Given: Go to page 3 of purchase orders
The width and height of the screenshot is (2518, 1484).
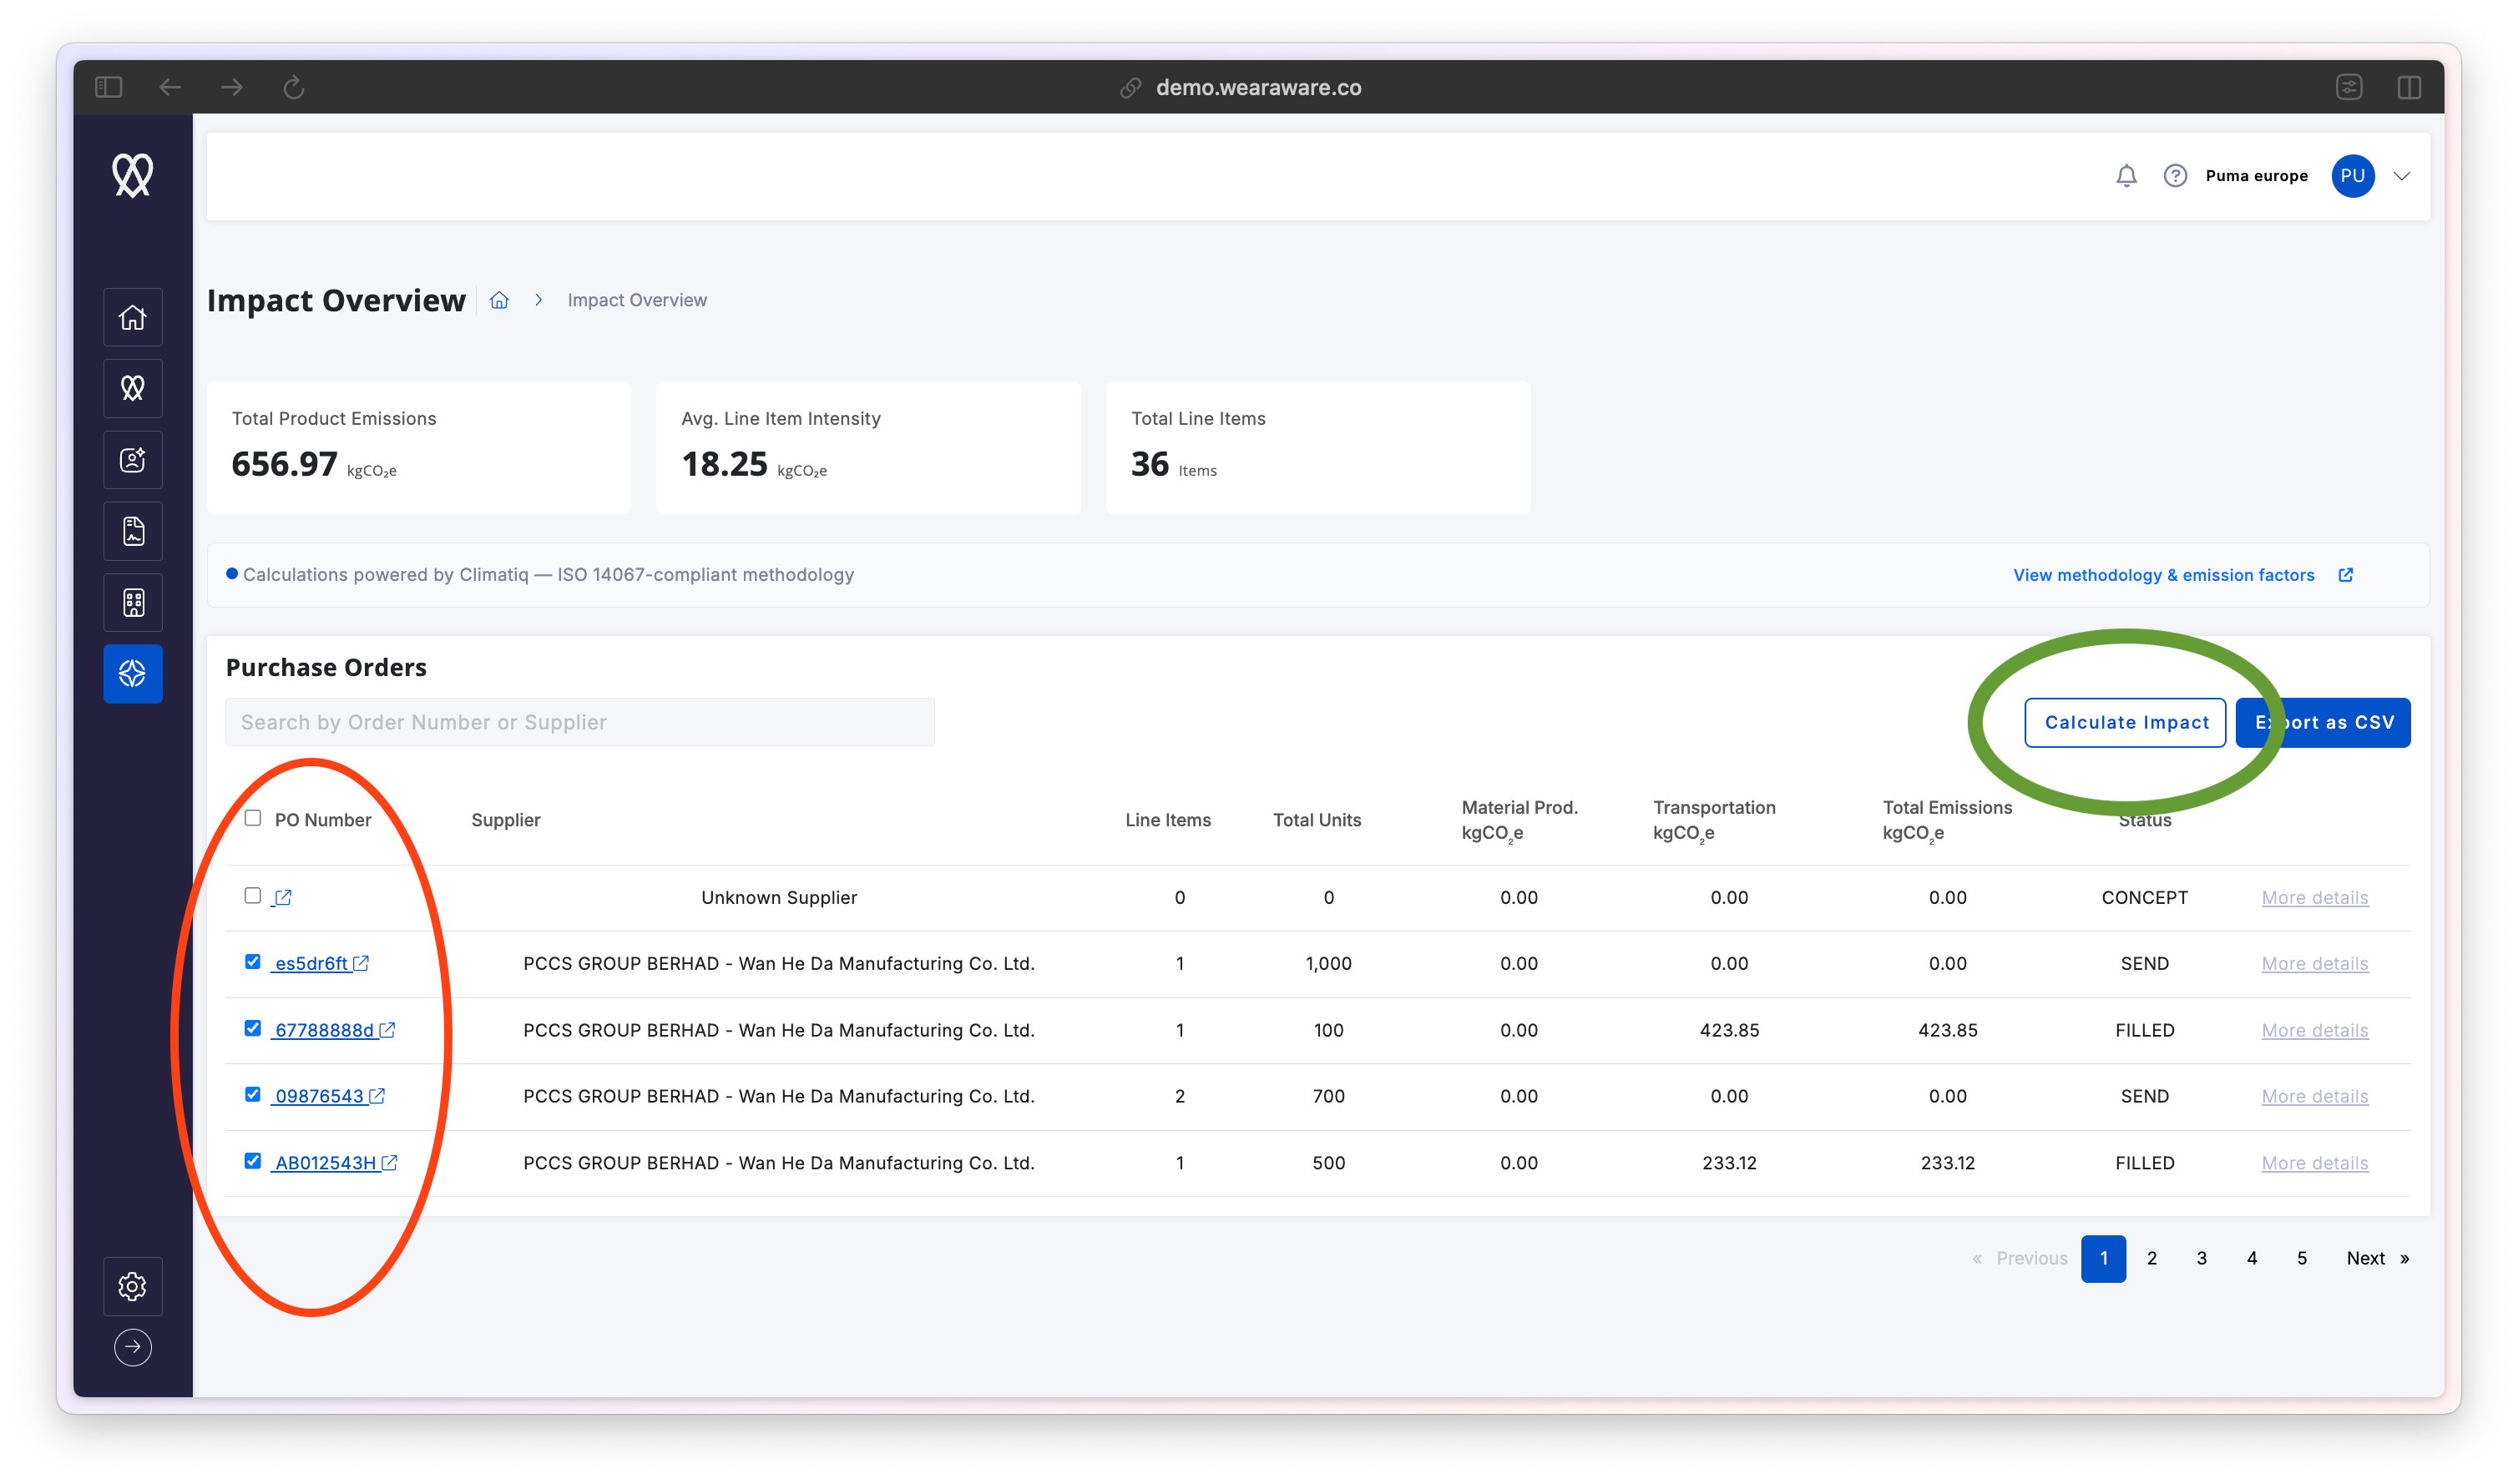Looking at the screenshot, I should pos(2201,1258).
